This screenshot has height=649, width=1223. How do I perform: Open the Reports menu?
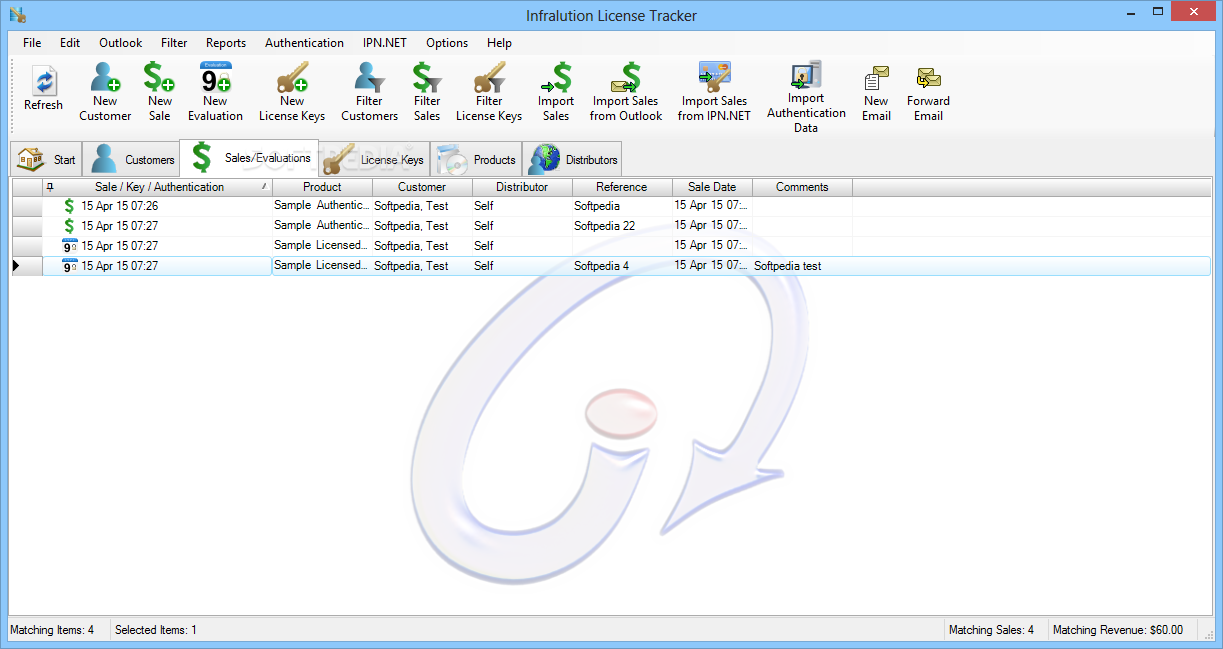click(x=226, y=43)
